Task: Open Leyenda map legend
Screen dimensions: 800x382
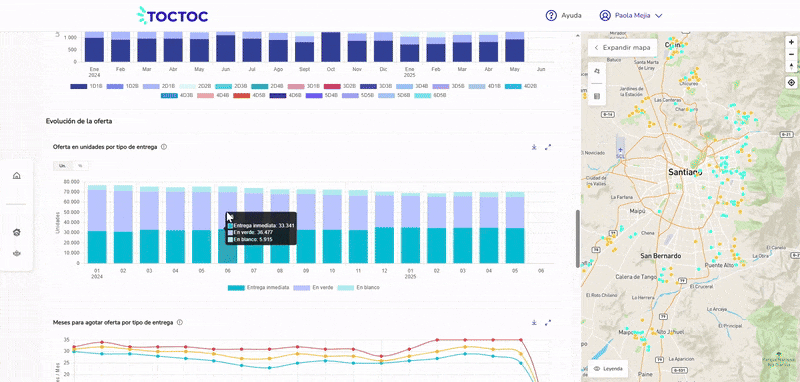Action: (608, 368)
